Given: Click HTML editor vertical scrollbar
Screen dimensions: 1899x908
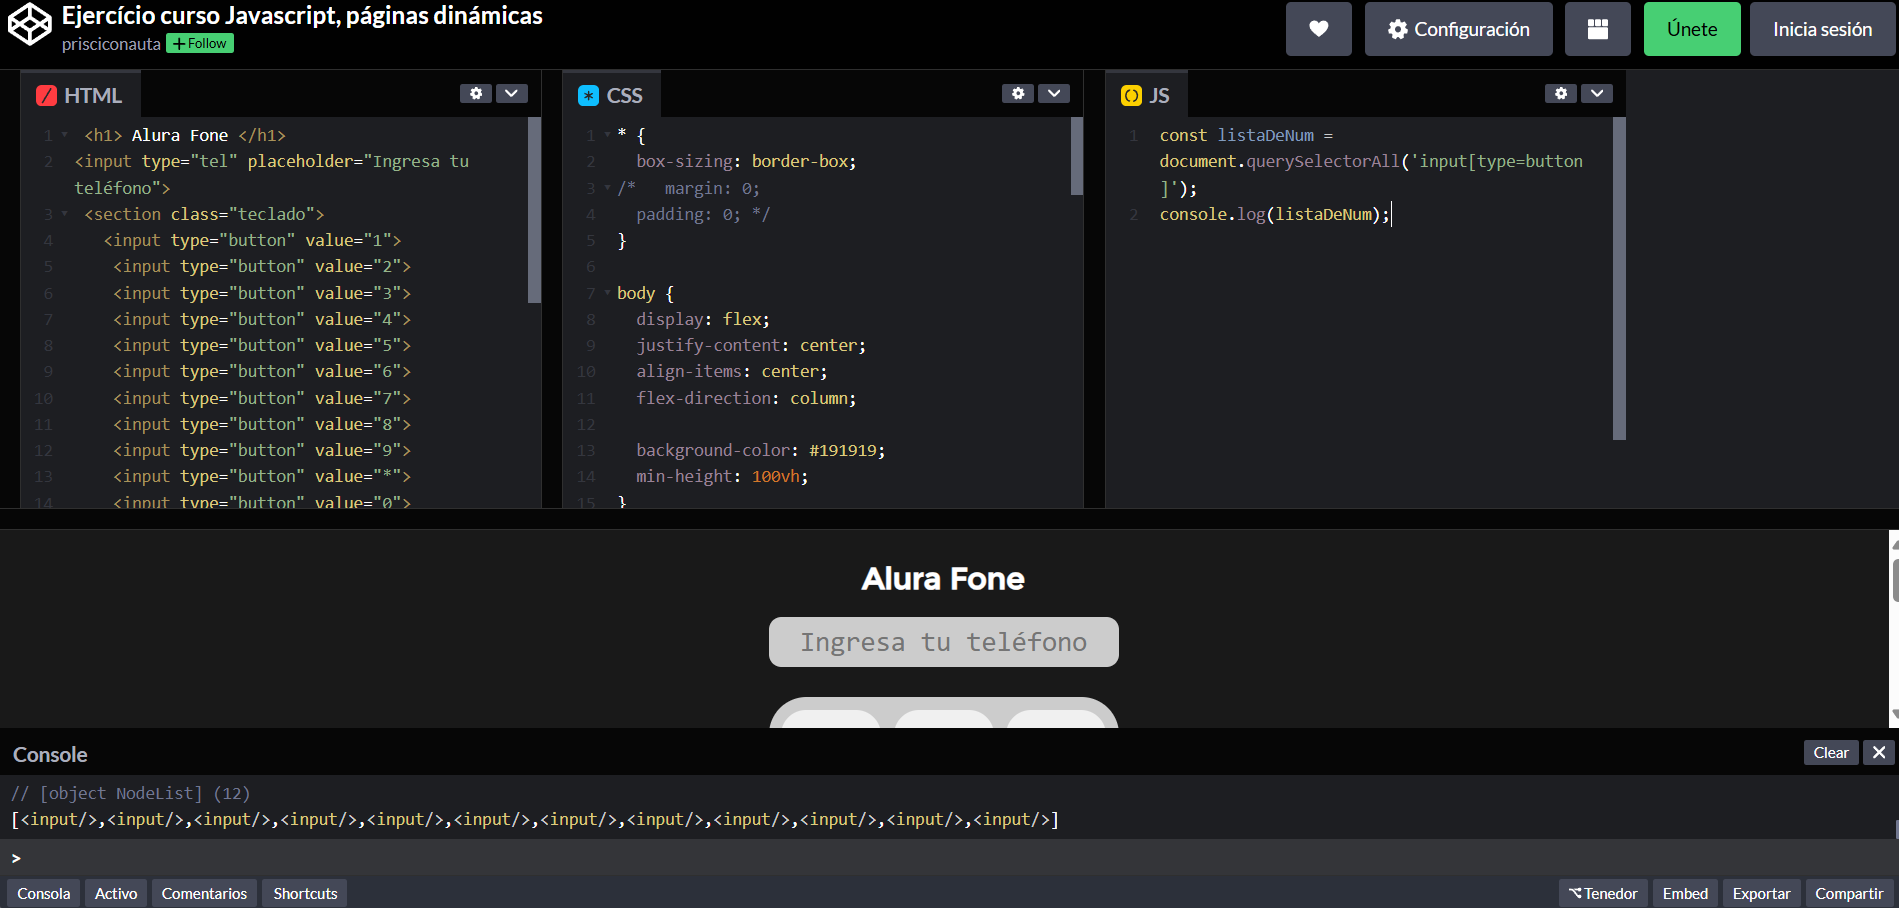Looking at the screenshot, I should 534,210.
